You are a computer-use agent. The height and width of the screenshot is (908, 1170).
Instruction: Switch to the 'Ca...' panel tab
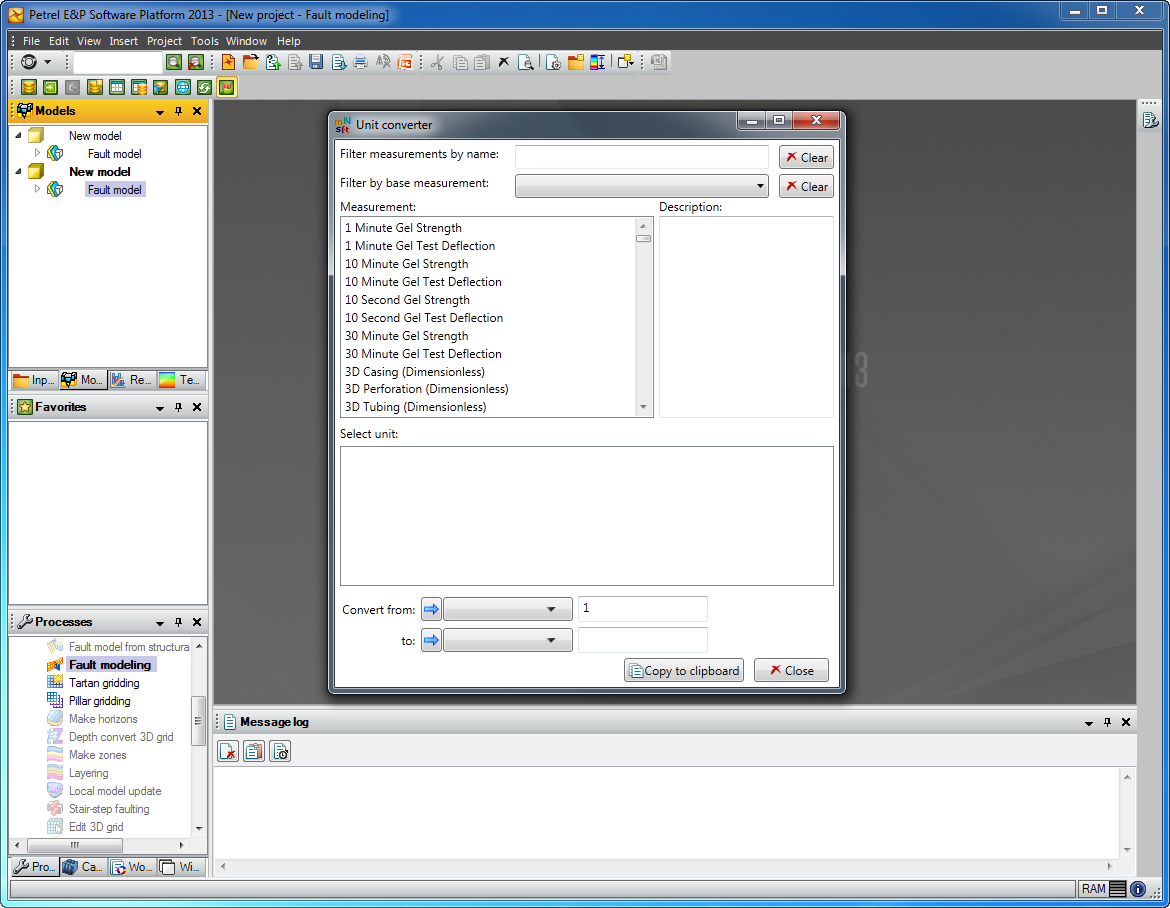pyautogui.click(x=84, y=866)
